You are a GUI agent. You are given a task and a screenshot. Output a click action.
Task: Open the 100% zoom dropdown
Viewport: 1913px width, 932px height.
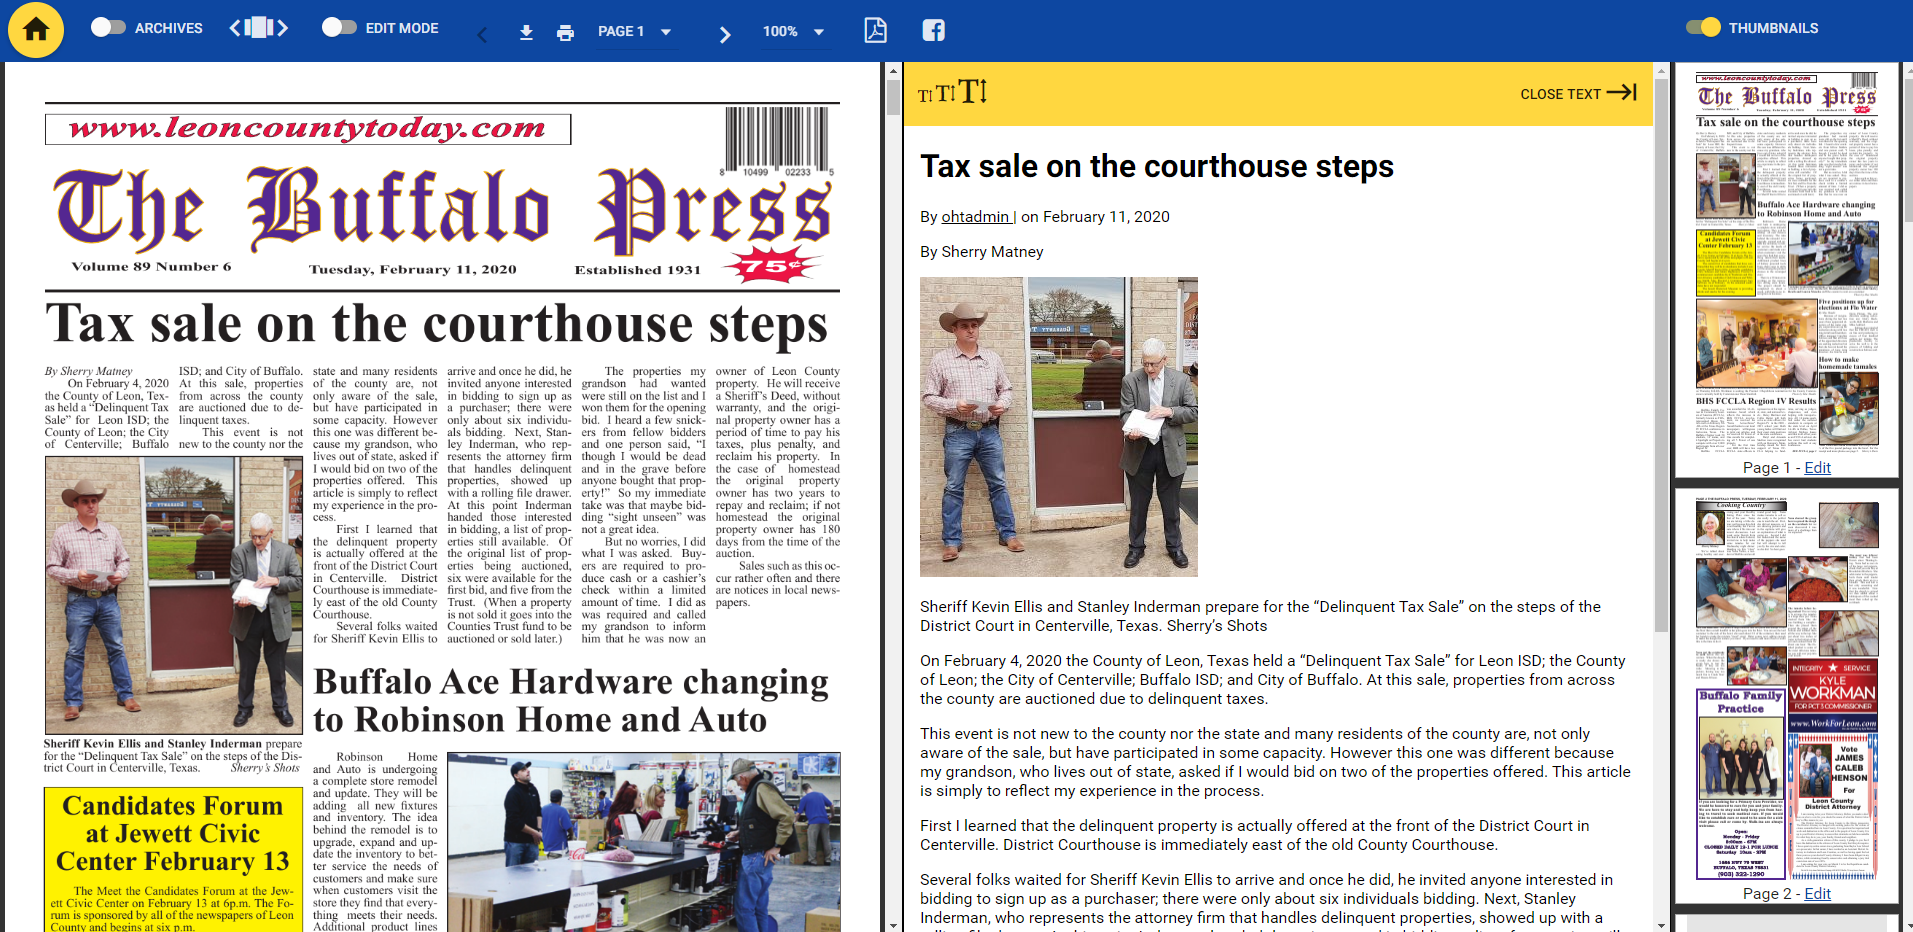(793, 32)
